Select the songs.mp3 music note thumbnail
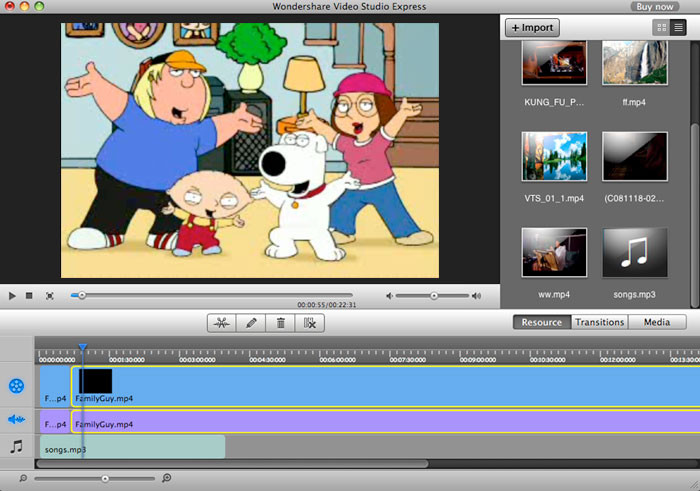700x491 pixels. click(x=634, y=253)
